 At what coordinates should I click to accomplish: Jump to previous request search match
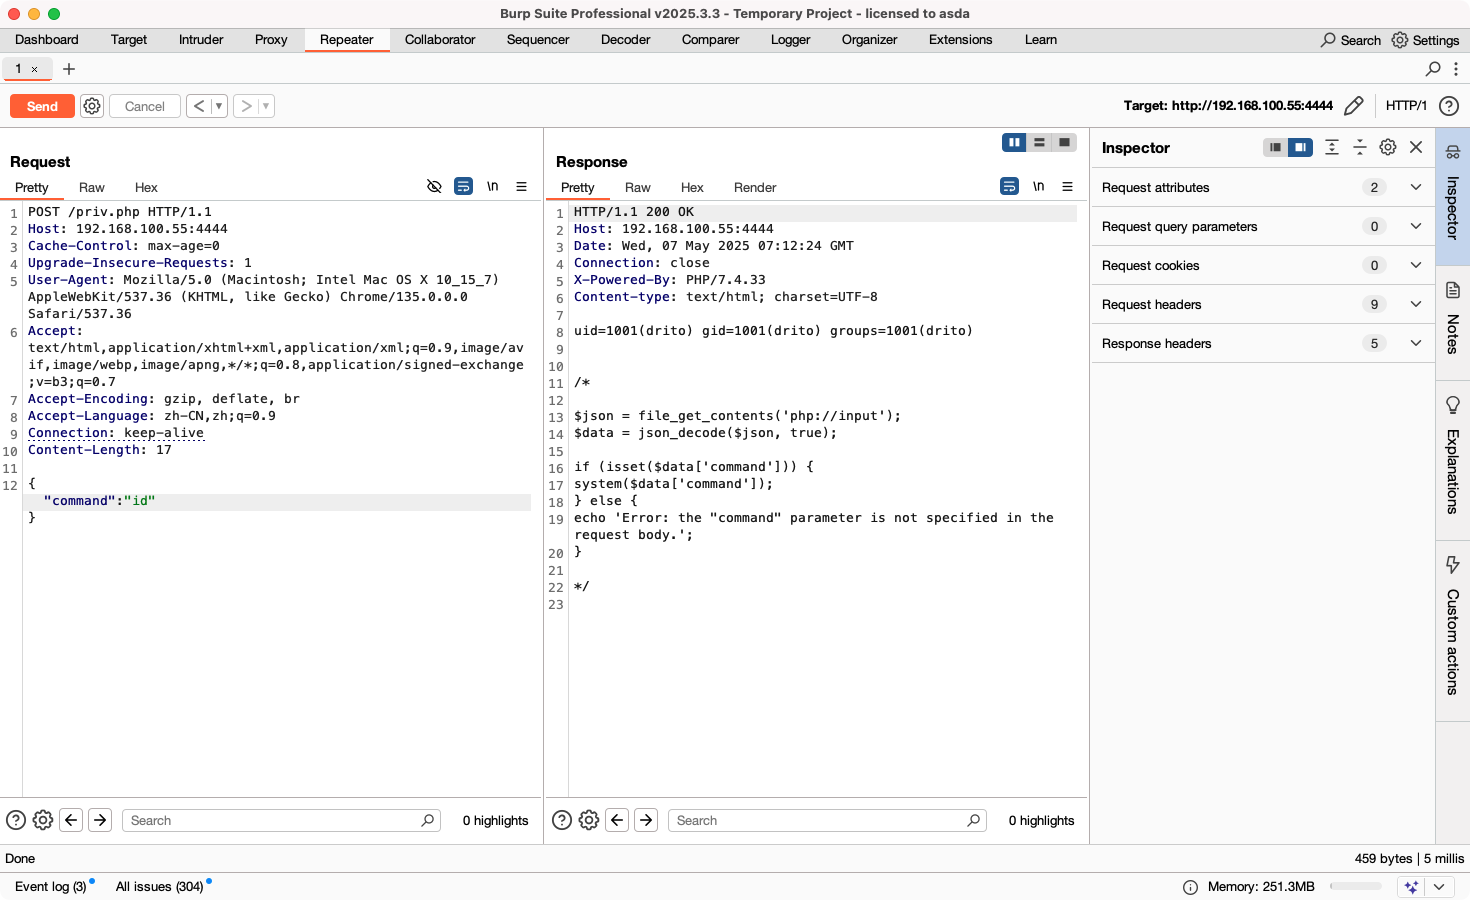tap(71, 820)
